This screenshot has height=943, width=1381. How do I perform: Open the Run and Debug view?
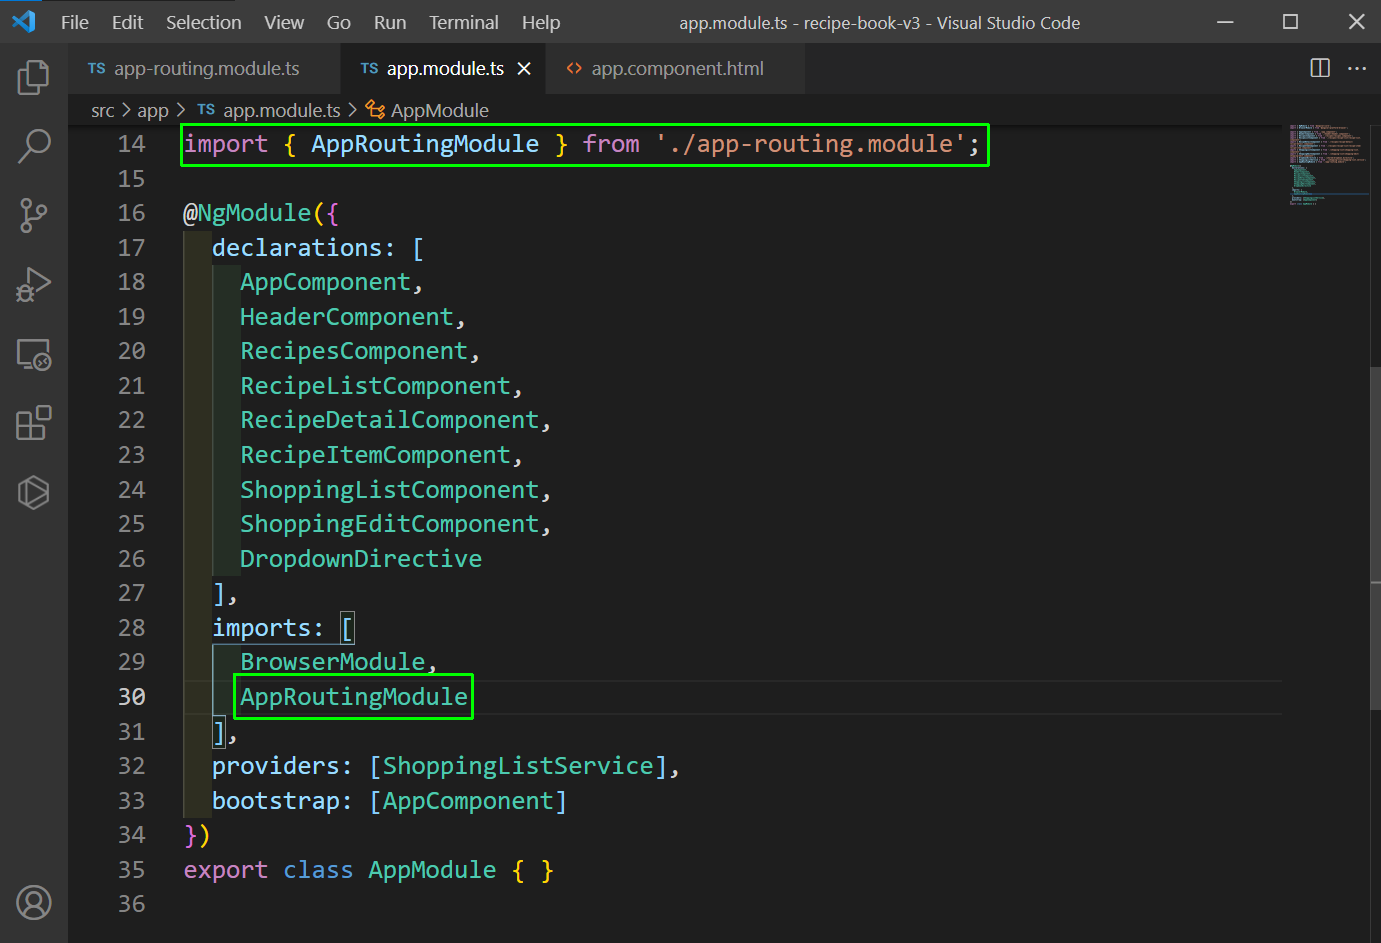(x=33, y=284)
